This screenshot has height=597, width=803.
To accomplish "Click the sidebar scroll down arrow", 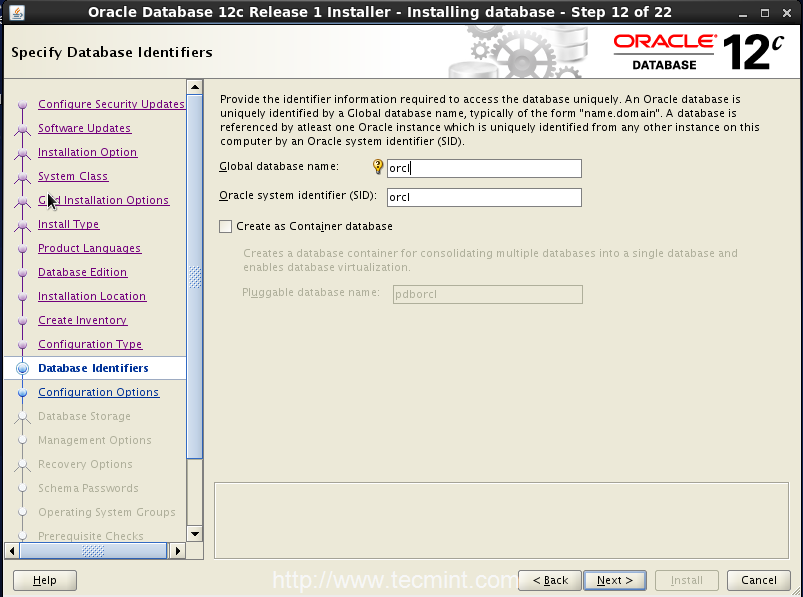I will click(195, 534).
